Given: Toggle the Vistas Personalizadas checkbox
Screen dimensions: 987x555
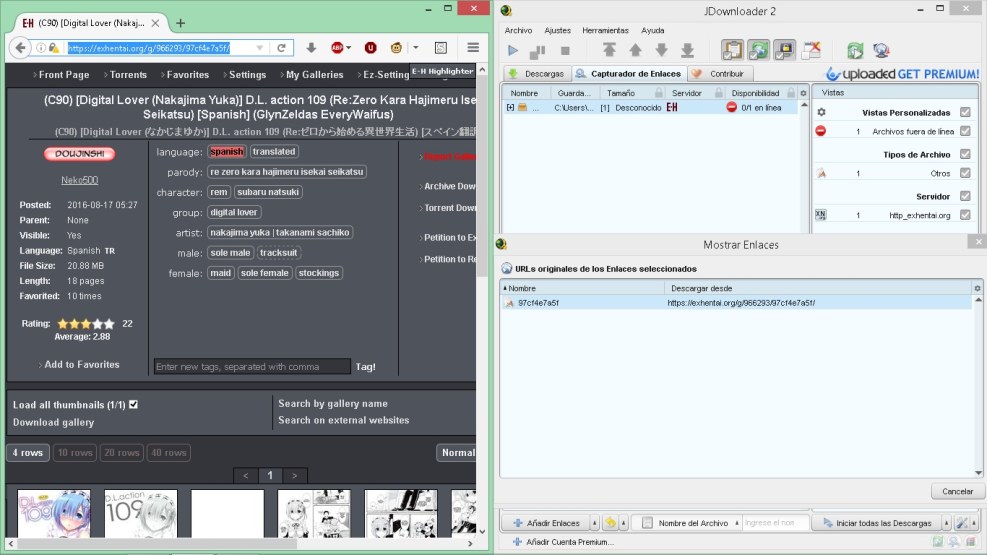Looking at the screenshot, I should 965,113.
